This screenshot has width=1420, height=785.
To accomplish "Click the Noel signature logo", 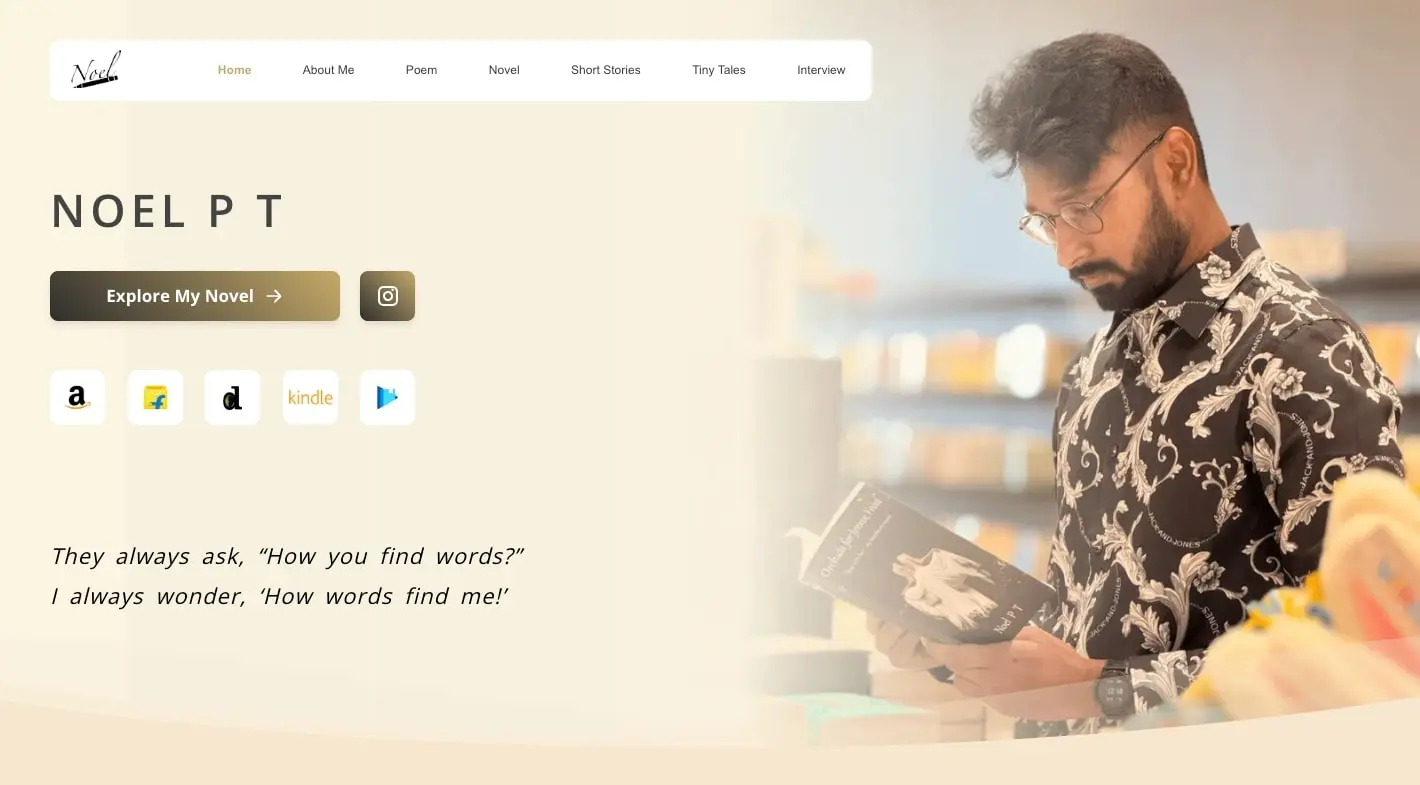I will (96, 70).
